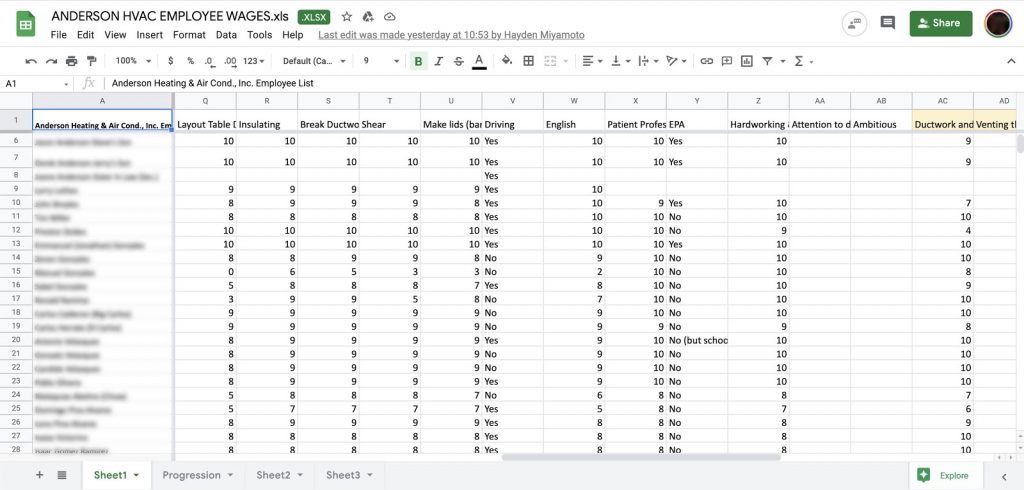The height and width of the screenshot is (490, 1024).
Task: Click the Explore button
Action: pos(946,476)
